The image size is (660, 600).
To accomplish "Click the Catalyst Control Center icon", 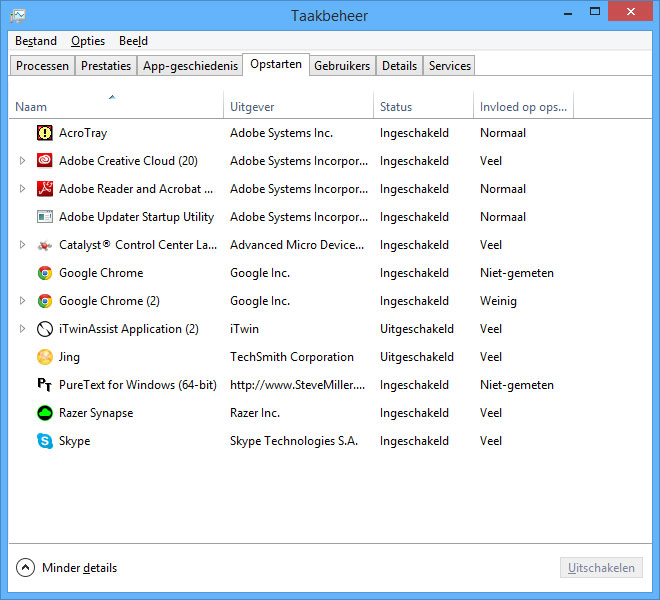I will (45, 245).
